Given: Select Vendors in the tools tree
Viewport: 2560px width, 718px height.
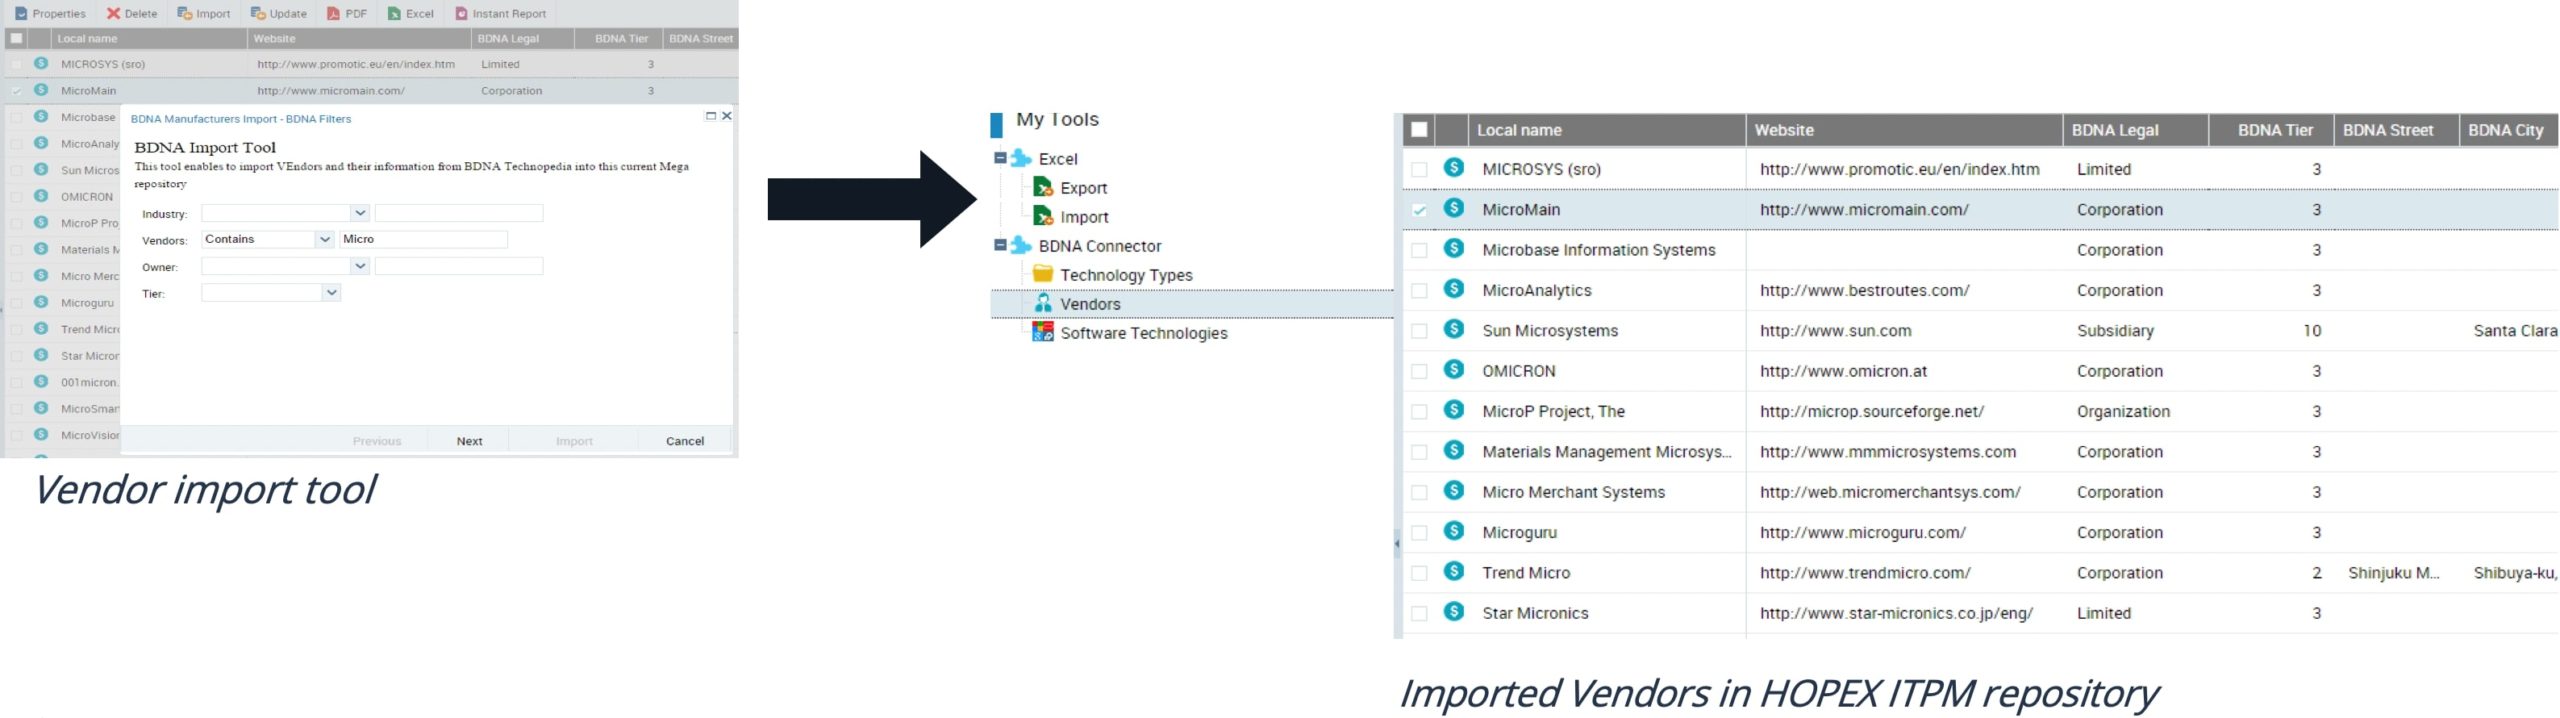Looking at the screenshot, I should (1089, 304).
